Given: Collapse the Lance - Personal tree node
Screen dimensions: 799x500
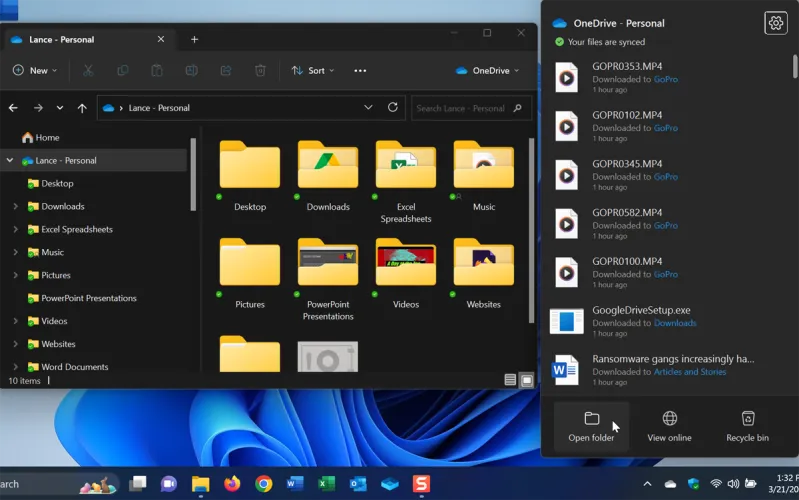Looking at the screenshot, I should (10, 160).
